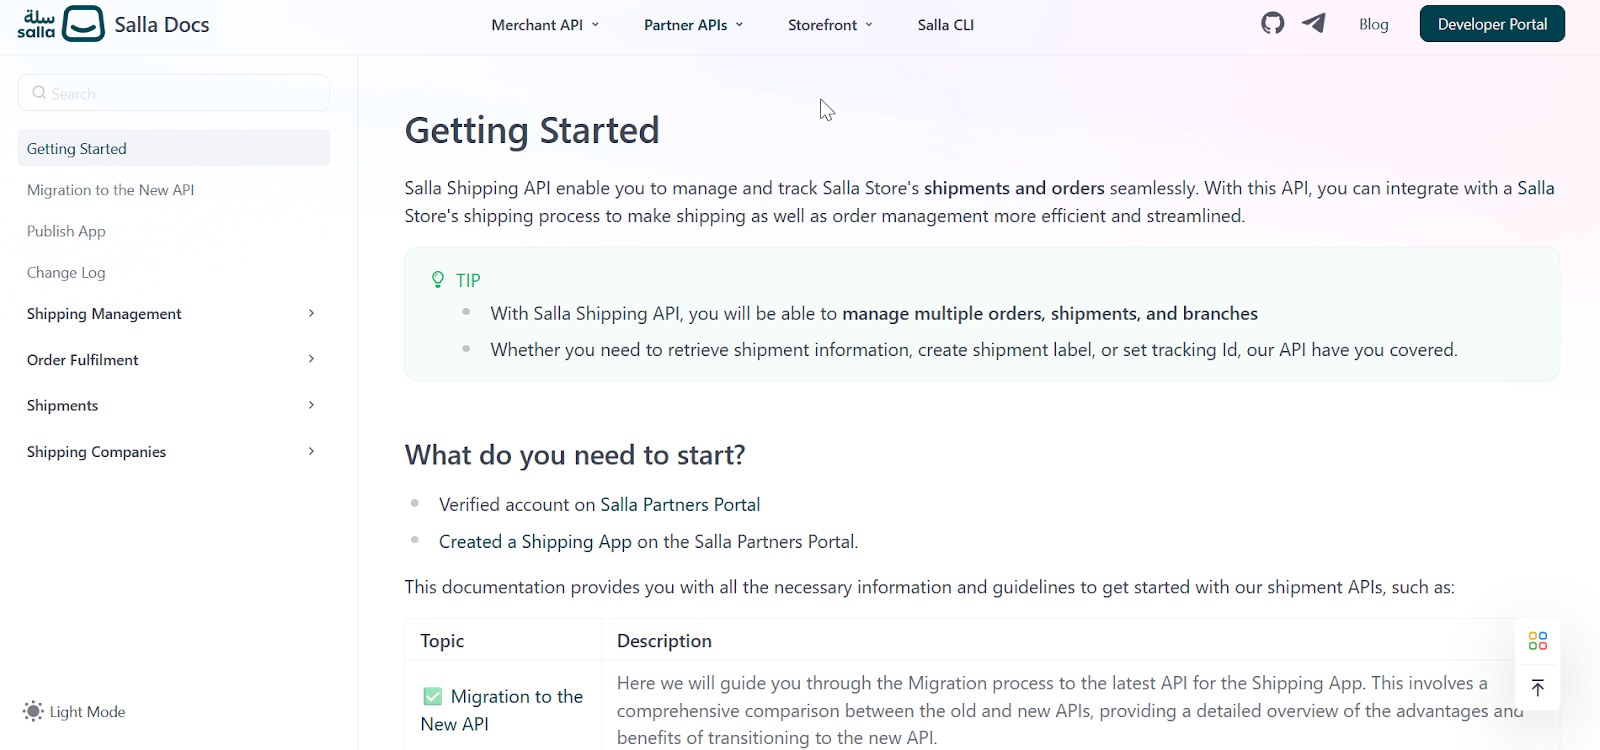Click the back-to-top arrow icon
Image resolution: width=1600 pixels, height=750 pixels.
point(1538,687)
